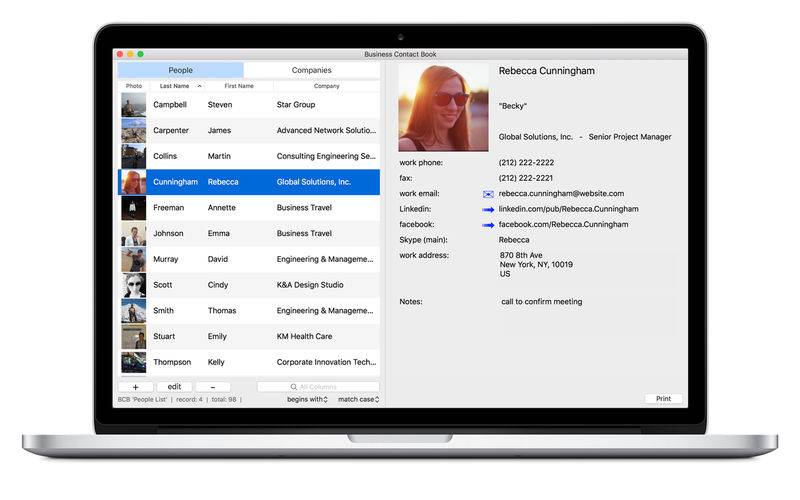Click the fax number (212) 222-2221 value
This screenshot has width=800, height=500.
526,178
